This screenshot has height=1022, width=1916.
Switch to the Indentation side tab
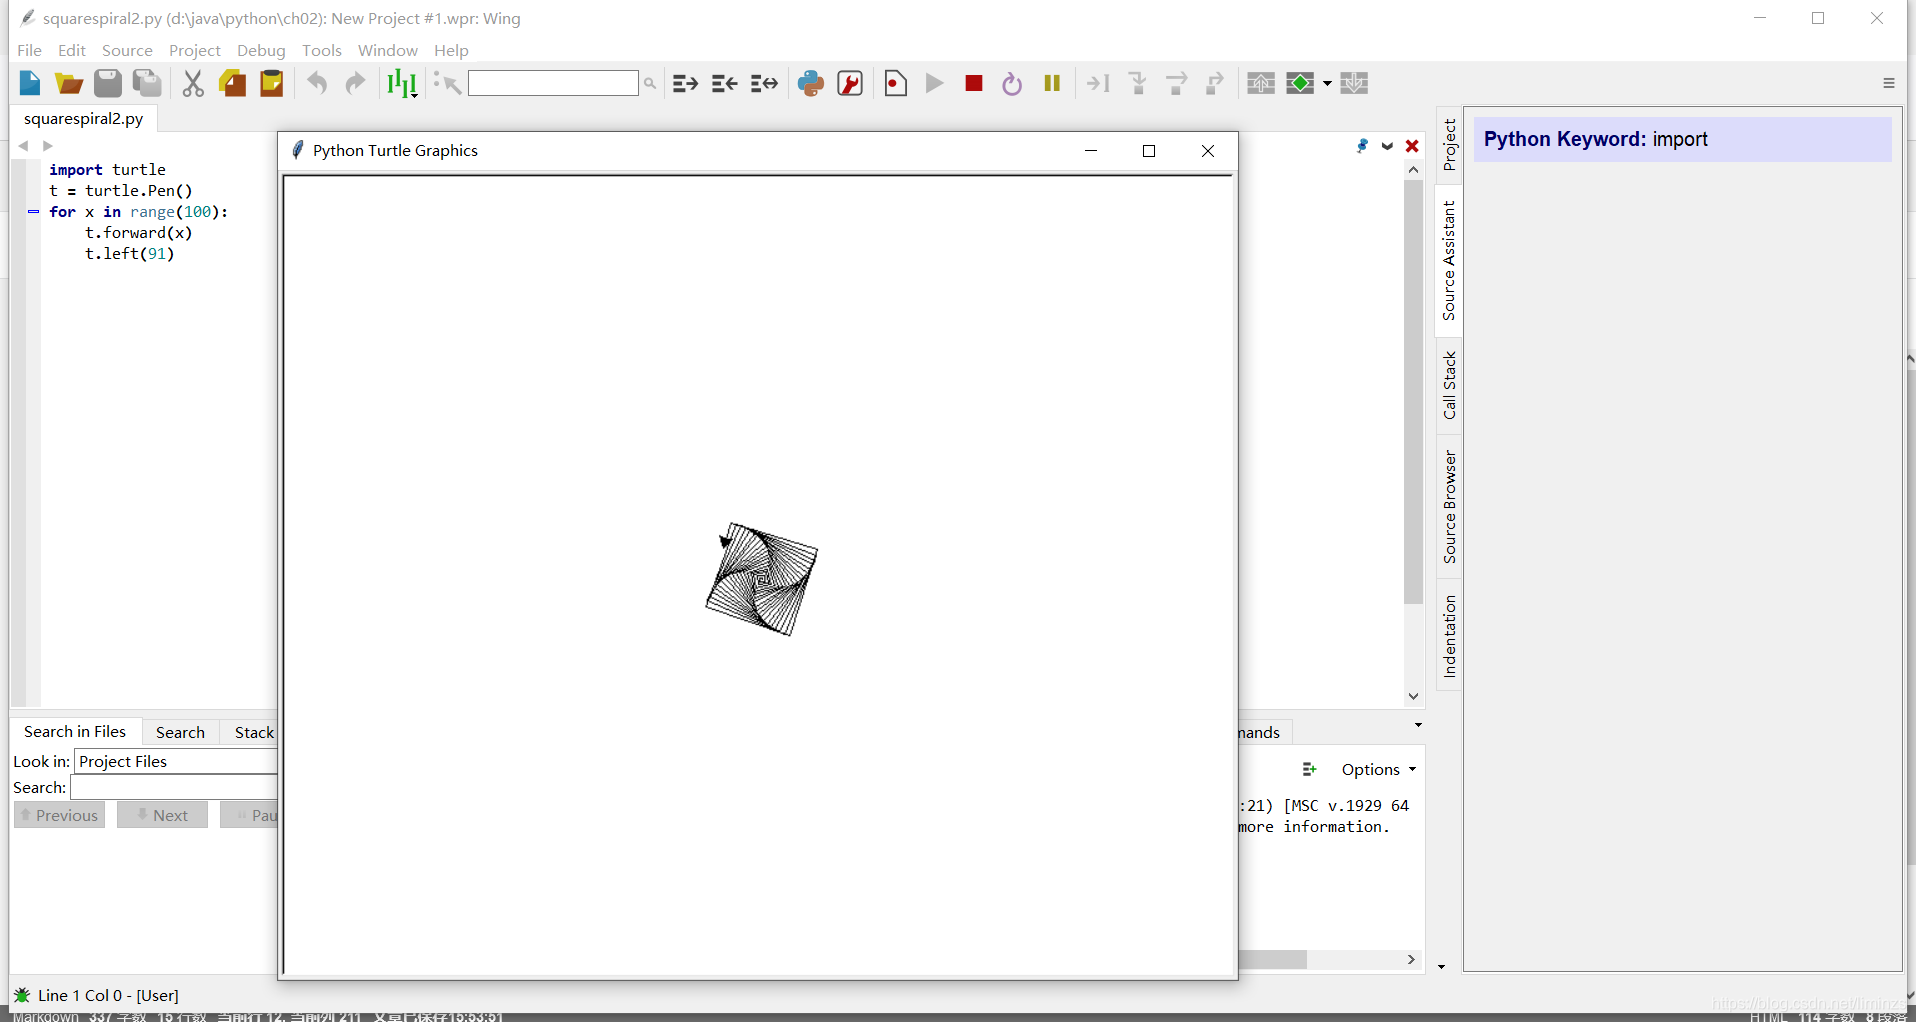tap(1449, 636)
